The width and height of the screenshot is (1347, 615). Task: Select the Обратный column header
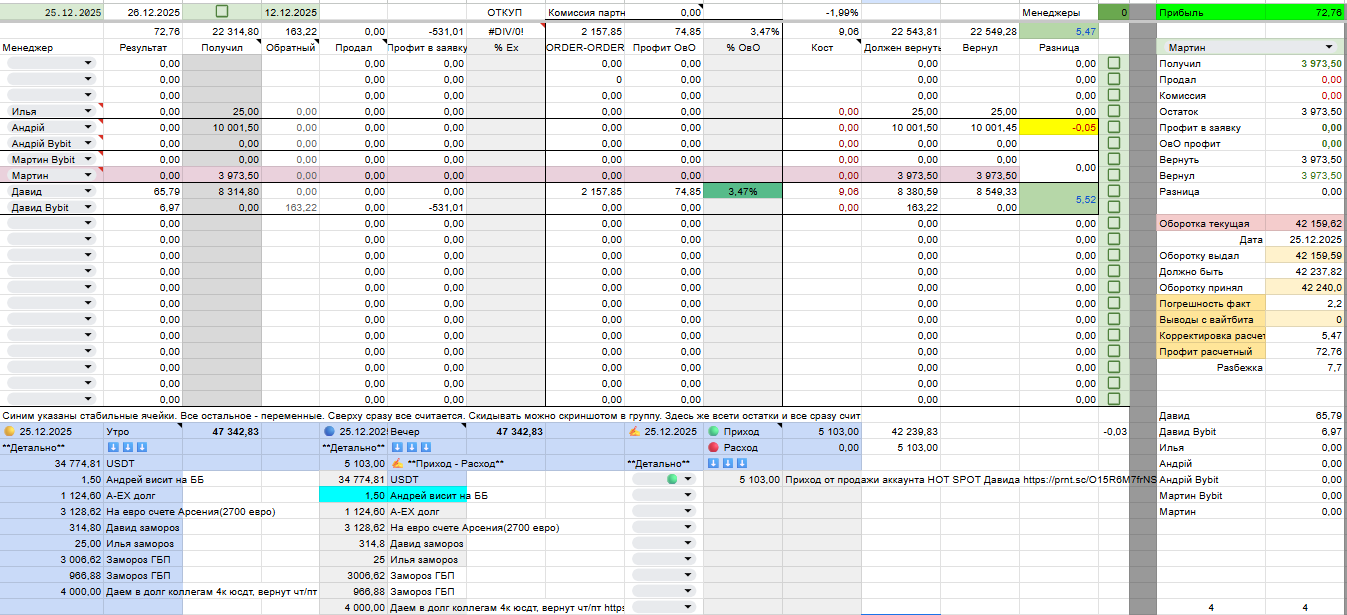click(x=291, y=47)
